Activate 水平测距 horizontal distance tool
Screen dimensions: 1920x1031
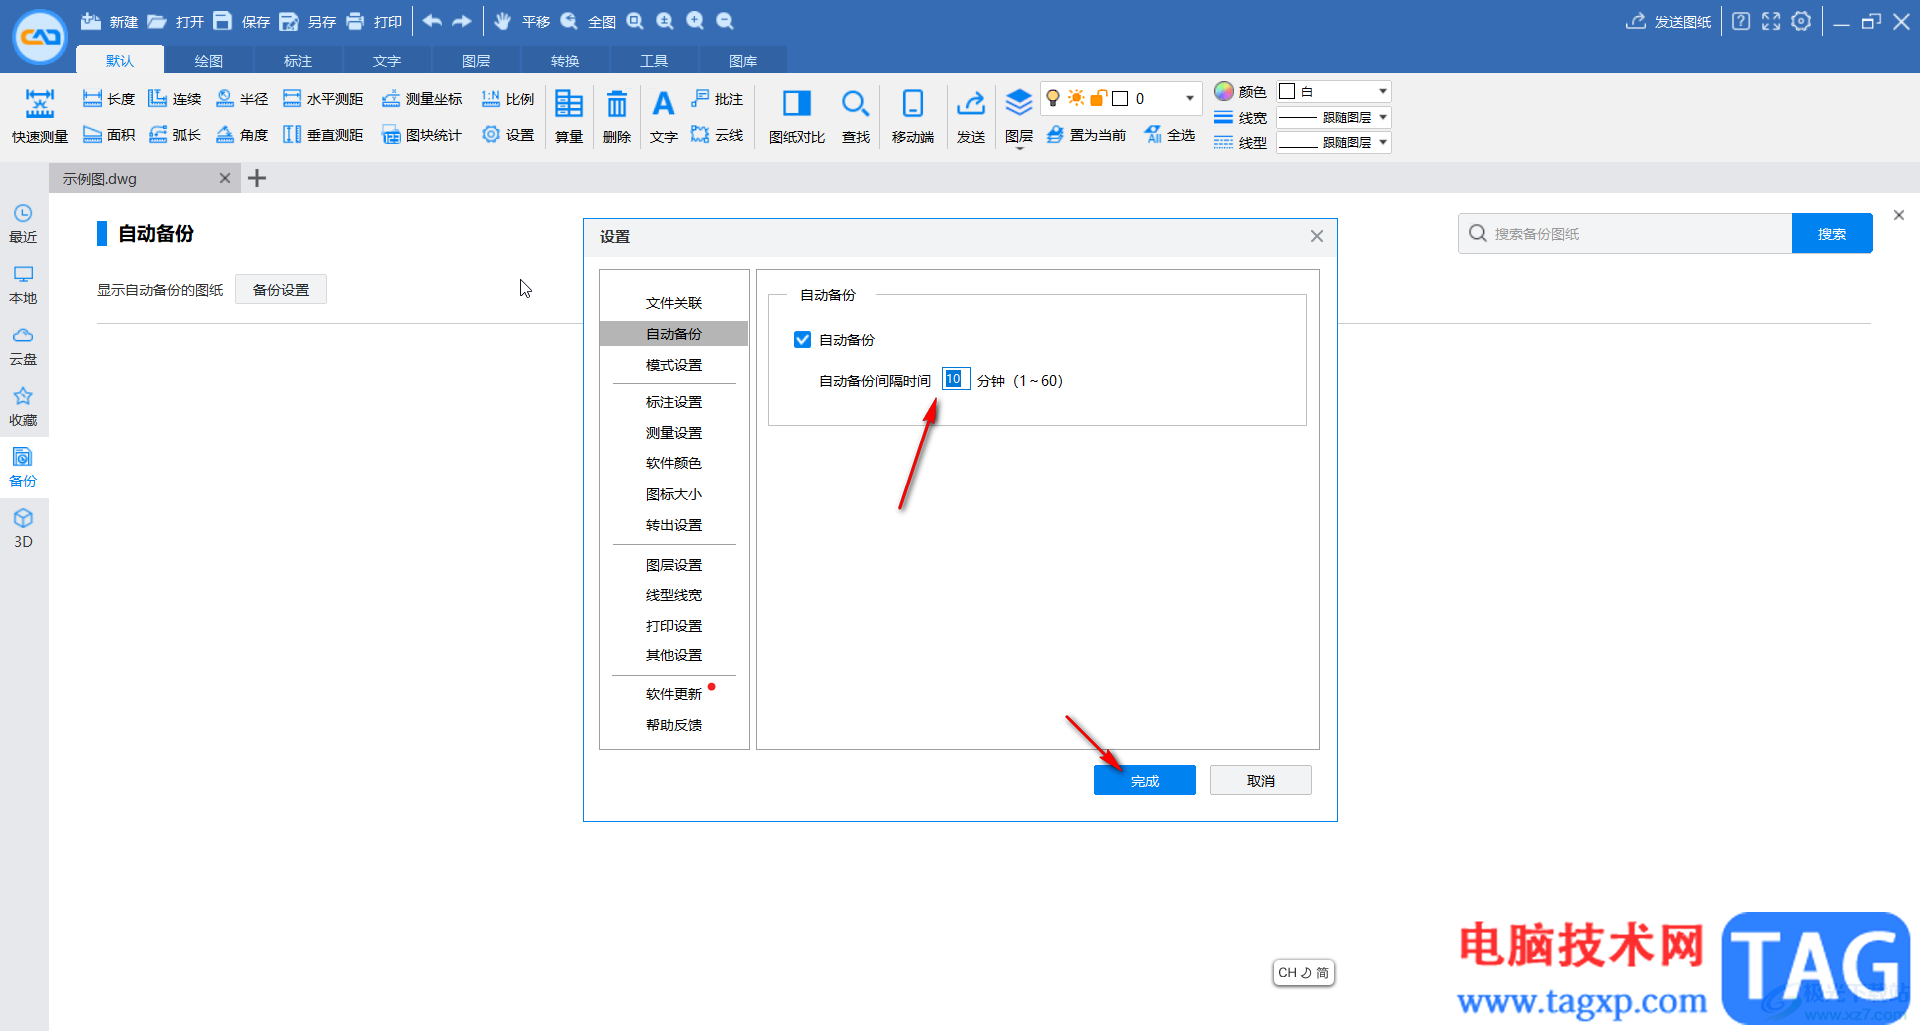(323, 99)
